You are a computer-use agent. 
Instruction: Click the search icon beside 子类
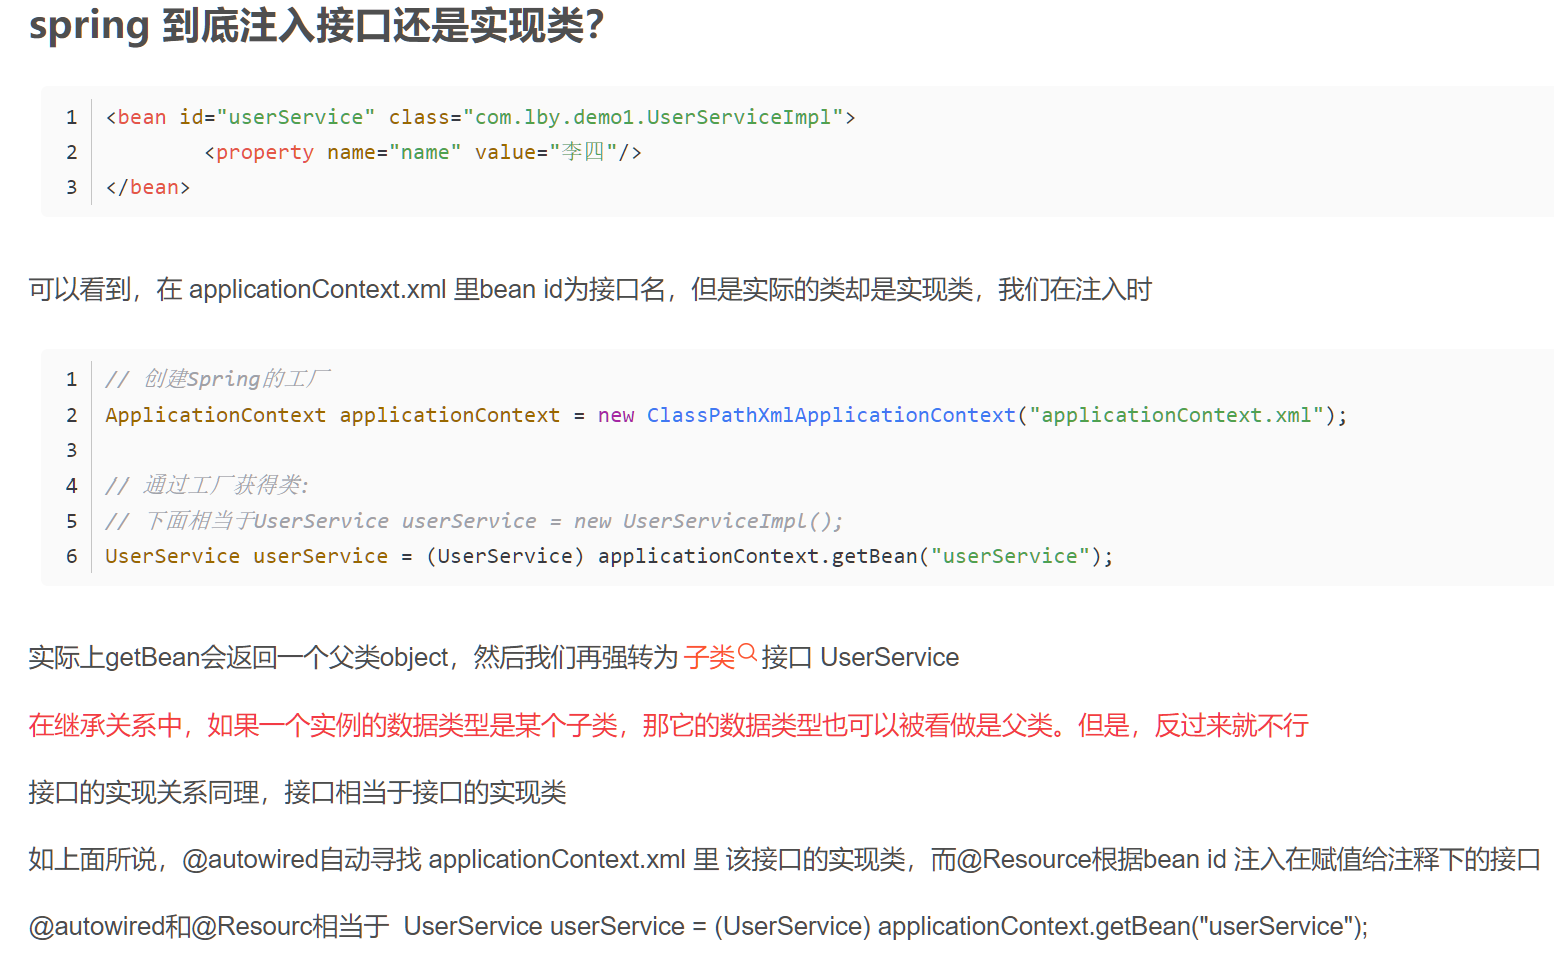pos(747,654)
